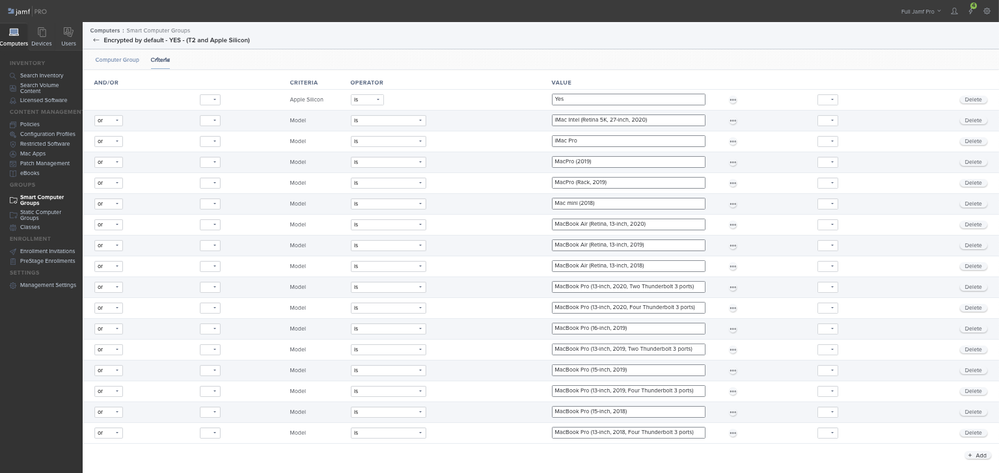
Task: Open operator dropdown for Apple Silicon row
Action: point(367,99)
